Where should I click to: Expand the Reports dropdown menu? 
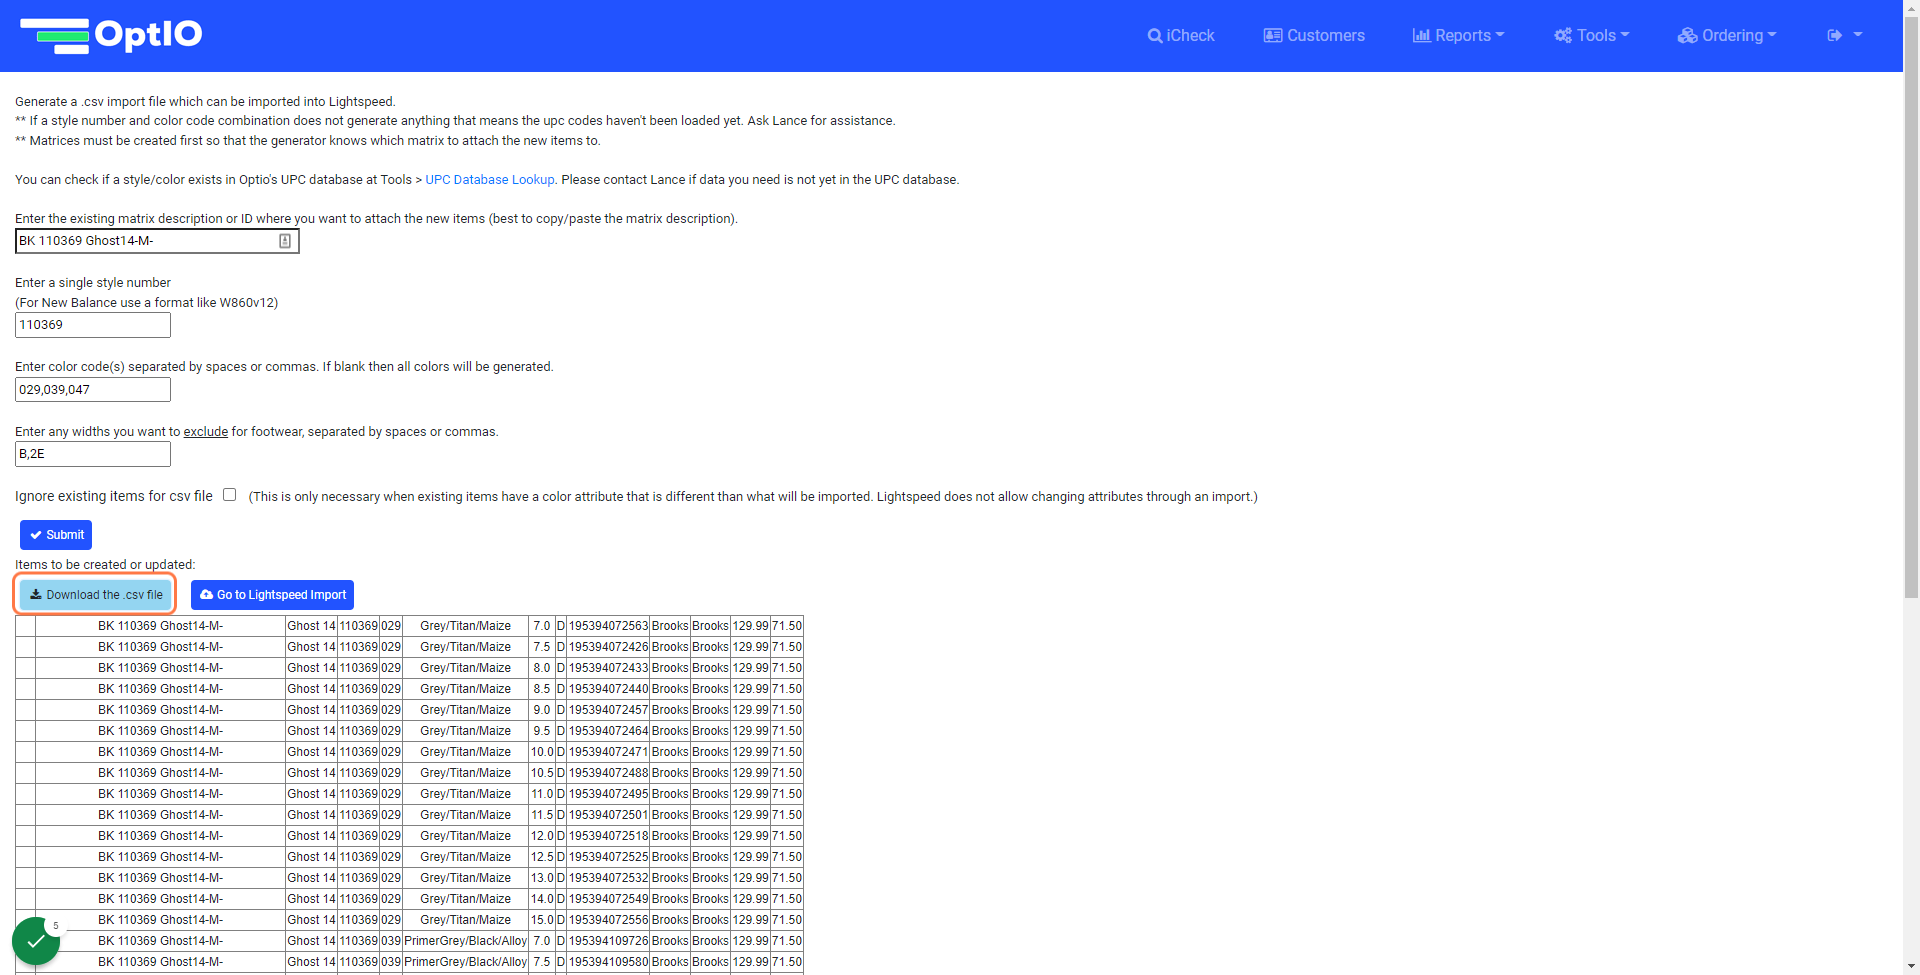1458,35
